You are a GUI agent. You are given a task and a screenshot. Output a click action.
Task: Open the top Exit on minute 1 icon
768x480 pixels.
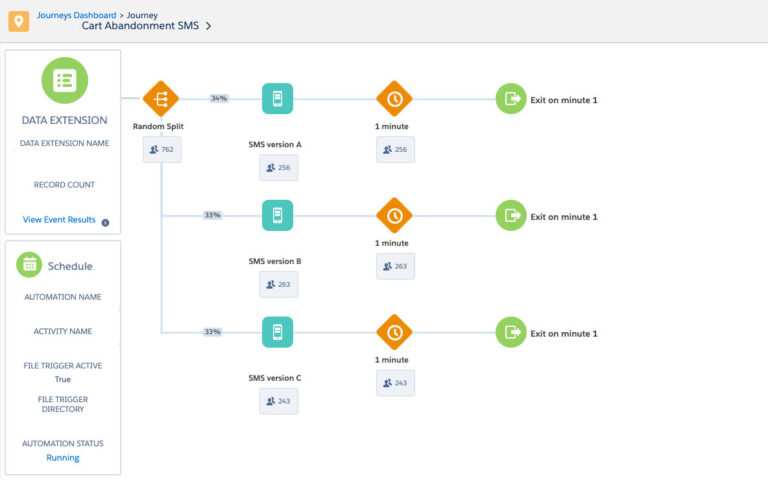[511, 99]
